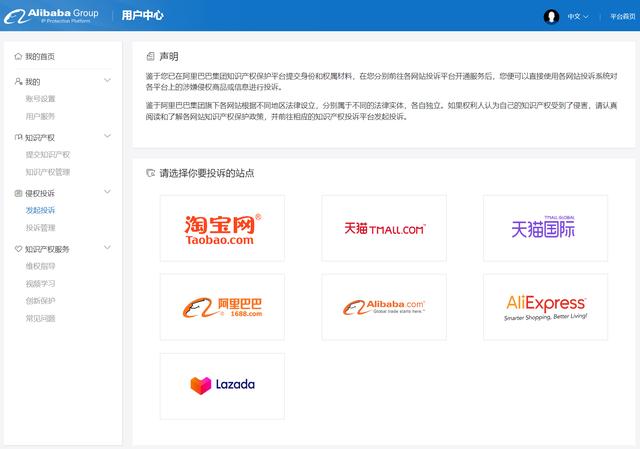Open 维权指导 in the sidebar
640x449 pixels.
point(40,266)
